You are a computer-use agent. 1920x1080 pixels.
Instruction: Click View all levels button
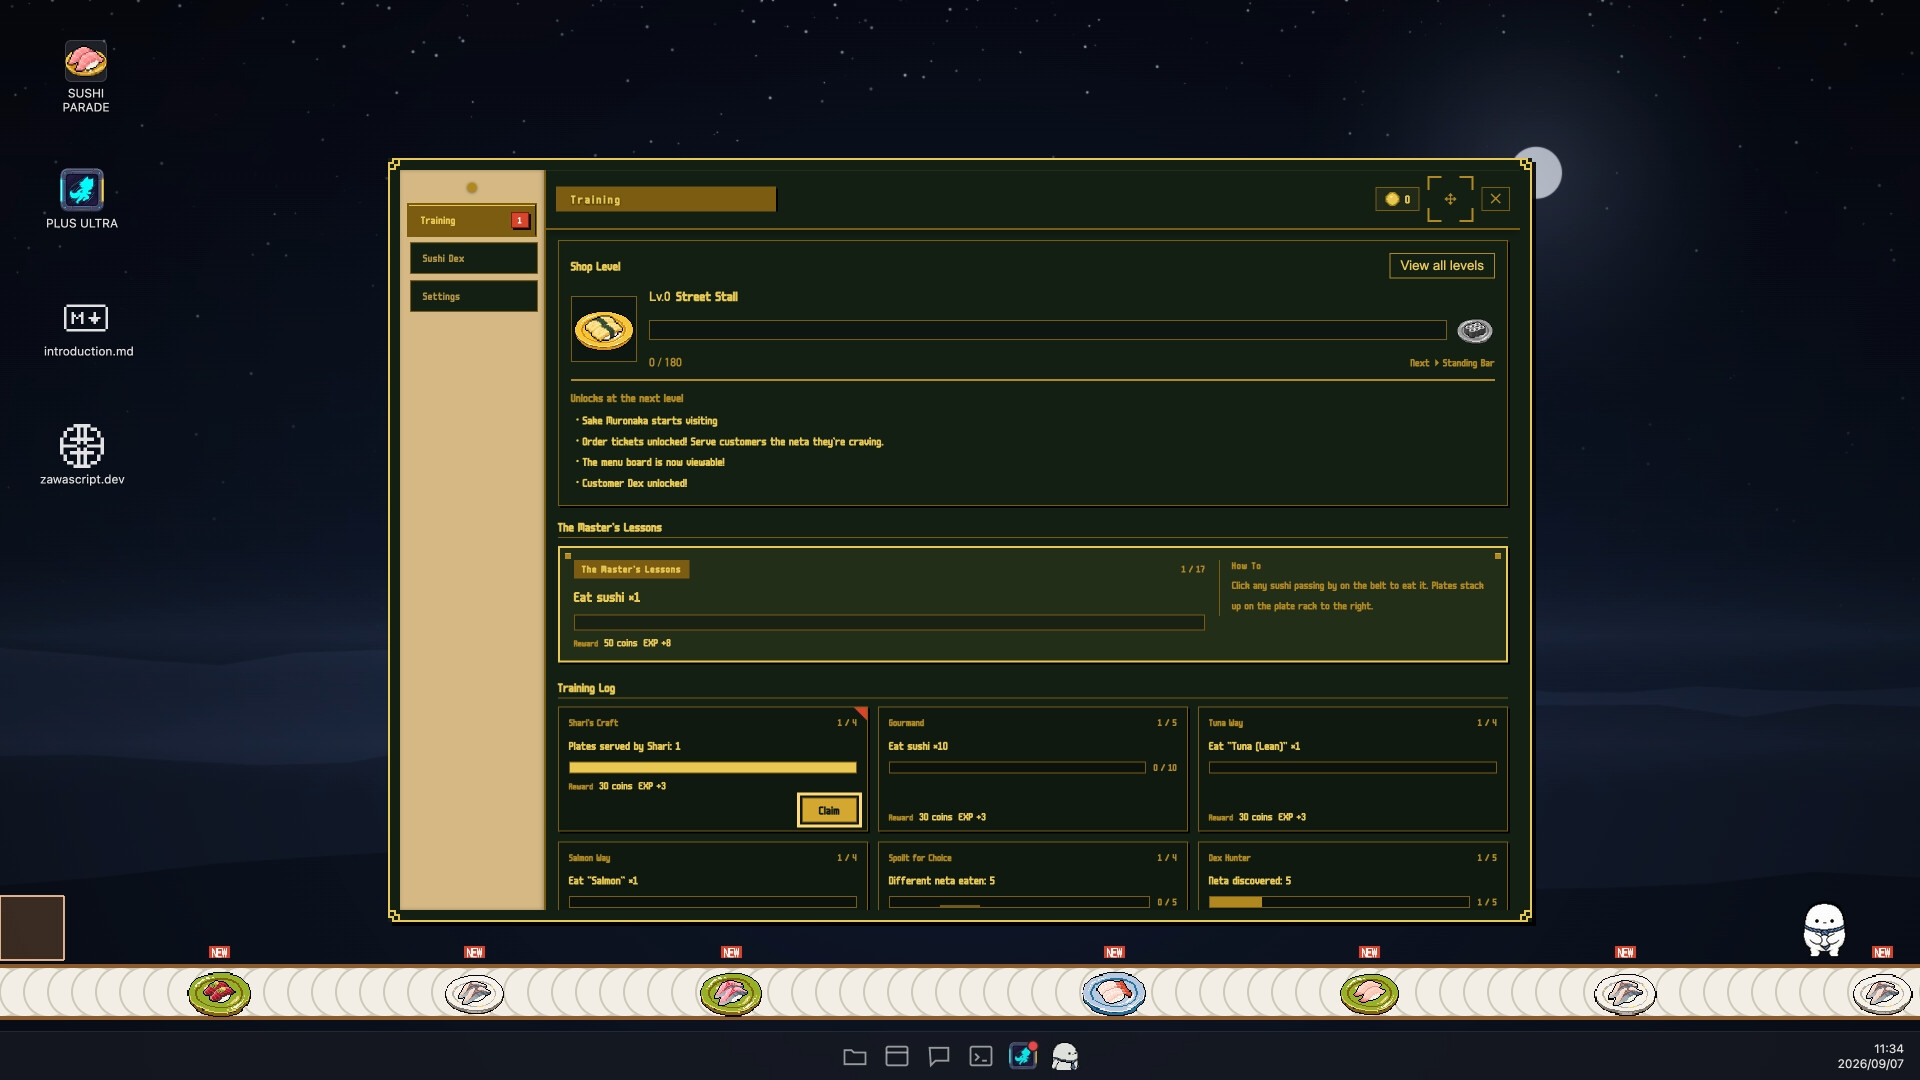[1442, 265]
